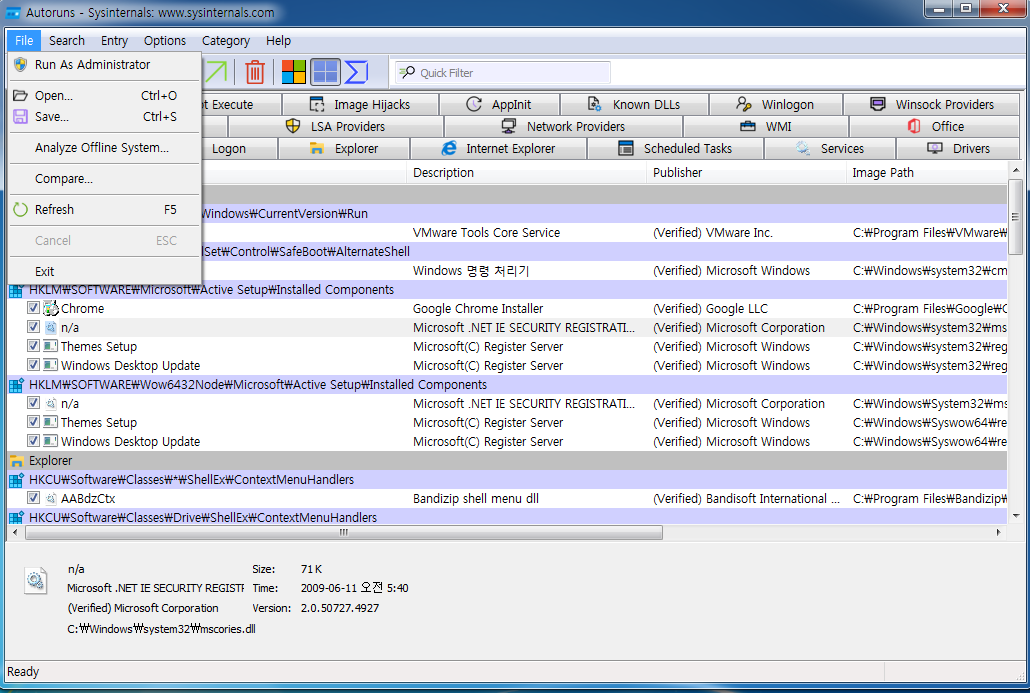Click the Explorer section folder icon
1030x693 pixels.
point(16,460)
